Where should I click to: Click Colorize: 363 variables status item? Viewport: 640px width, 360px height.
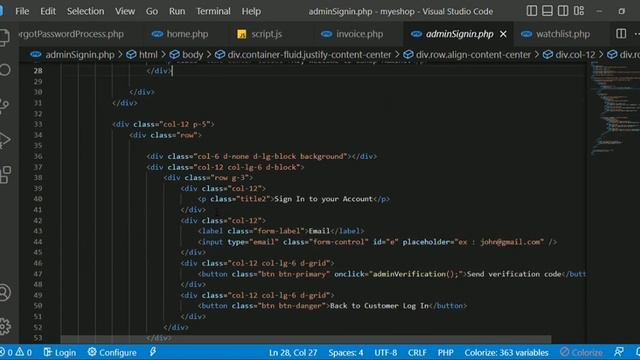506,352
